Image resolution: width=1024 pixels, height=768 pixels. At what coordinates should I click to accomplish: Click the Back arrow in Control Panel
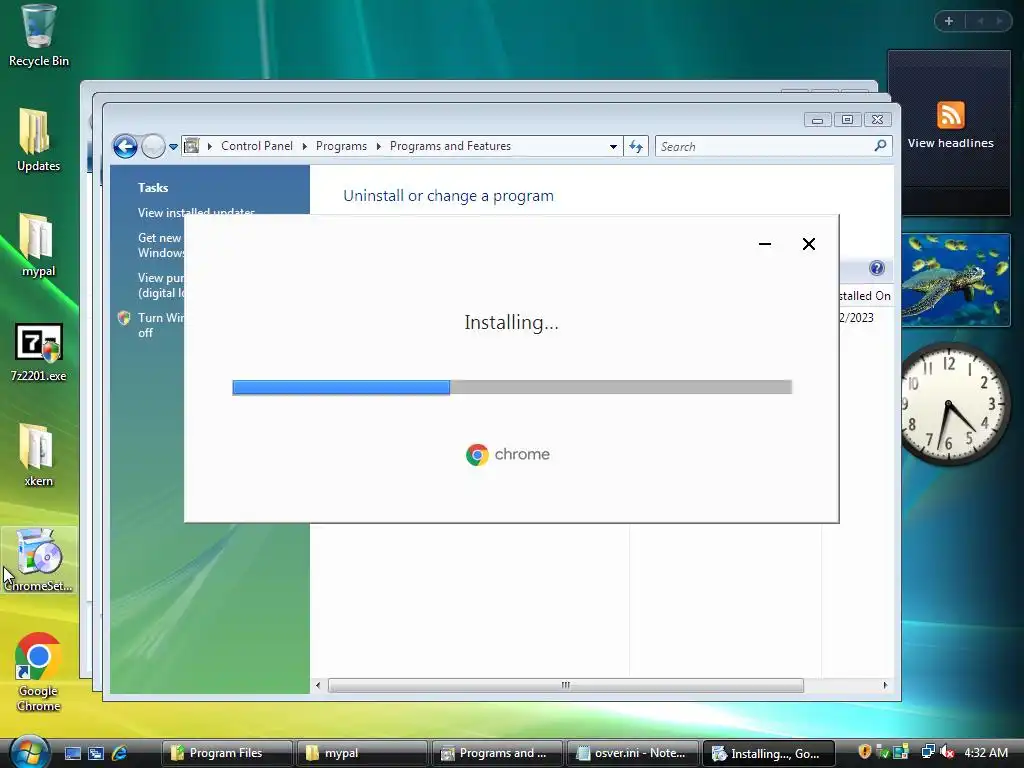pyautogui.click(x=125, y=146)
